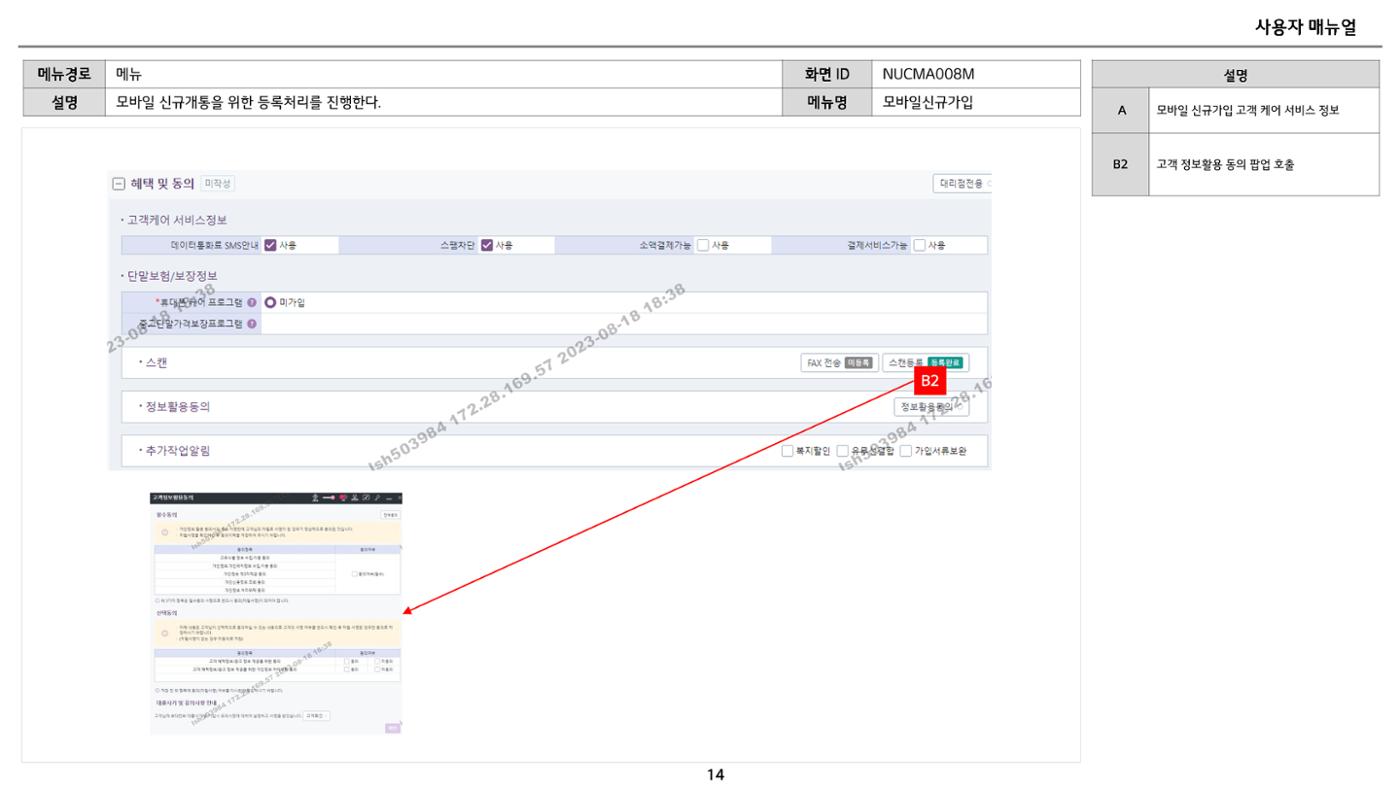
Task: Open help icon beside 중고단말가격보장프로그램
Action: click(252, 324)
